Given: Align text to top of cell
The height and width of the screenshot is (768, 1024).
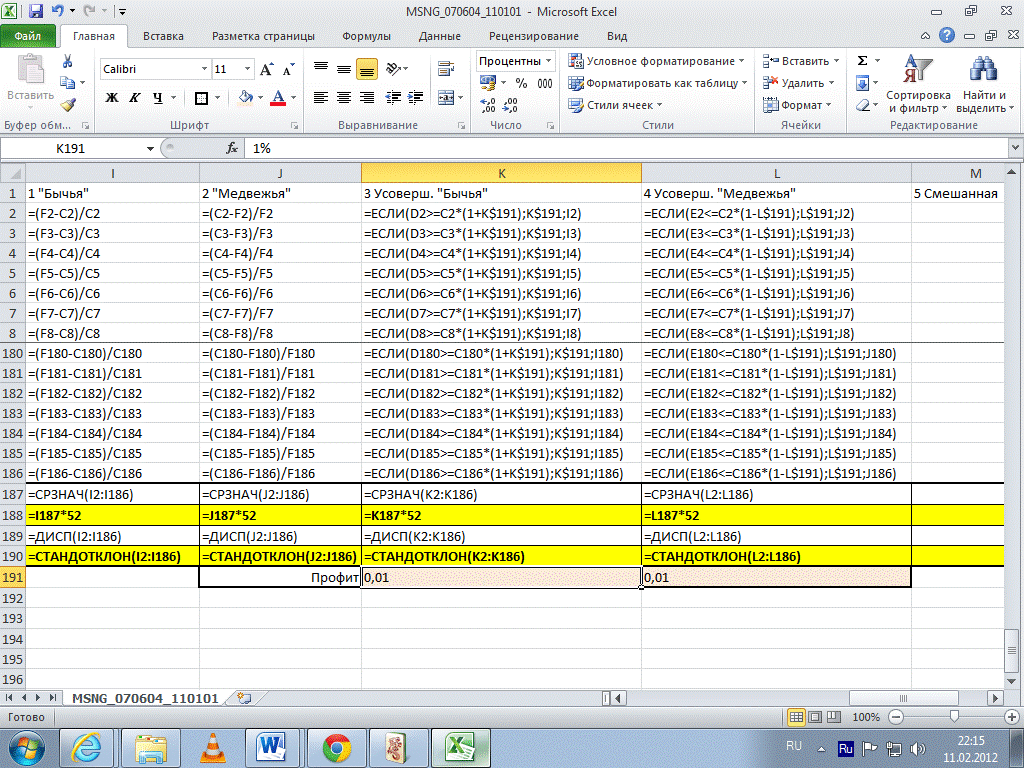Looking at the screenshot, I should pyautogui.click(x=321, y=69).
